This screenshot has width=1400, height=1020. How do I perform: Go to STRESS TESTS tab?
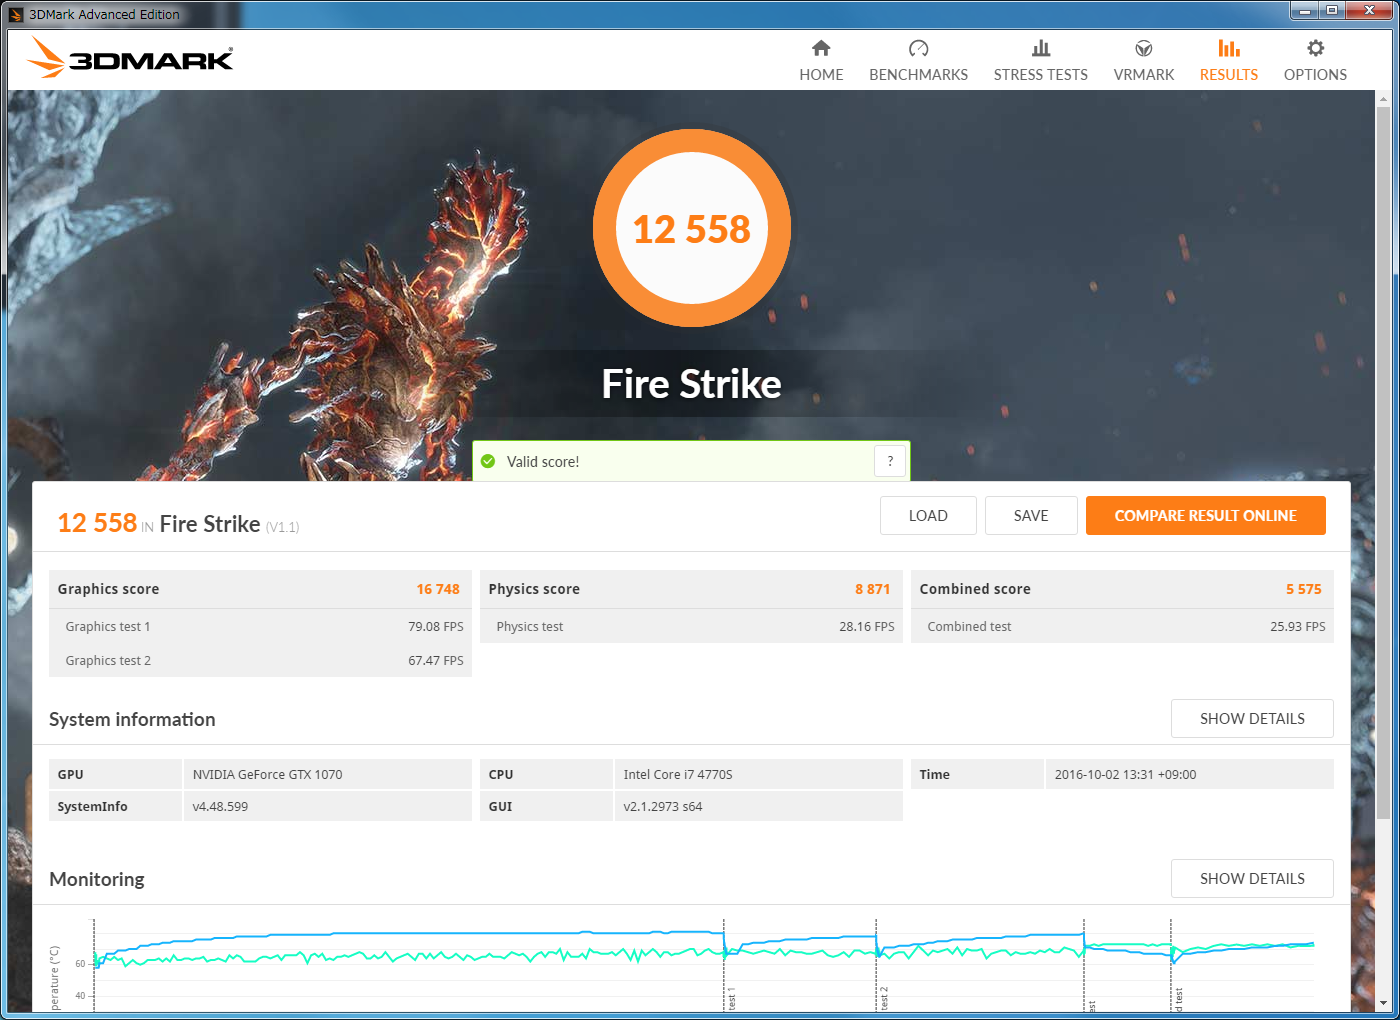point(1041,60)
